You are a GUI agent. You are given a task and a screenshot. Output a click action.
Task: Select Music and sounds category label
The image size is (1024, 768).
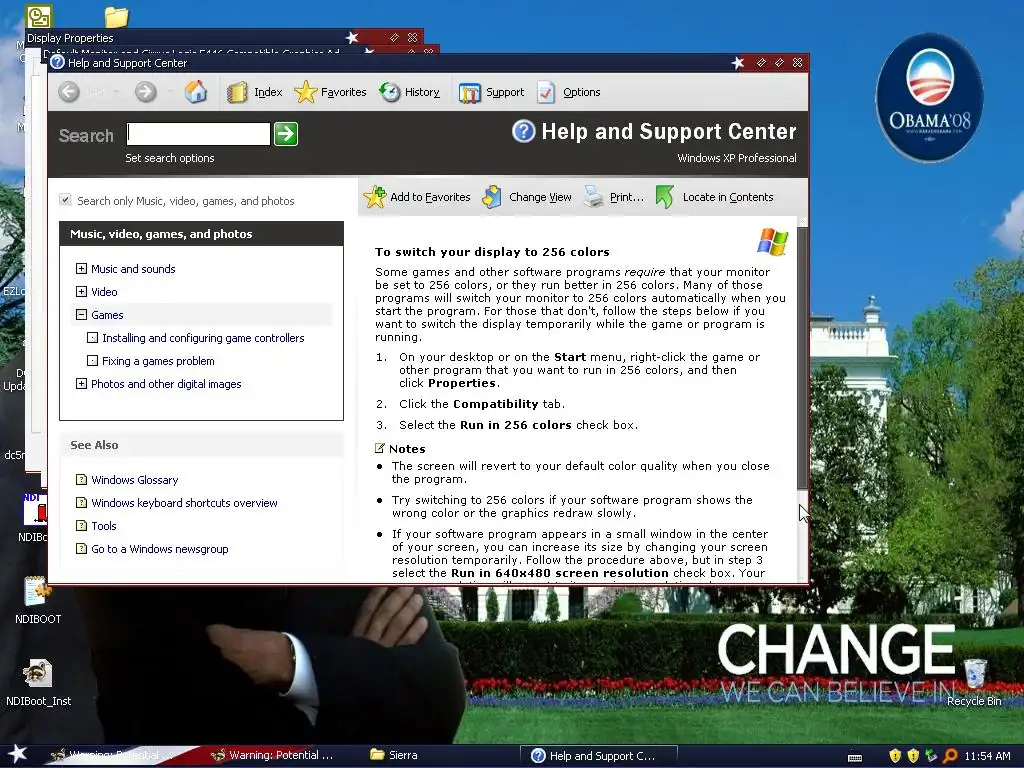click(x=133, y=269)
